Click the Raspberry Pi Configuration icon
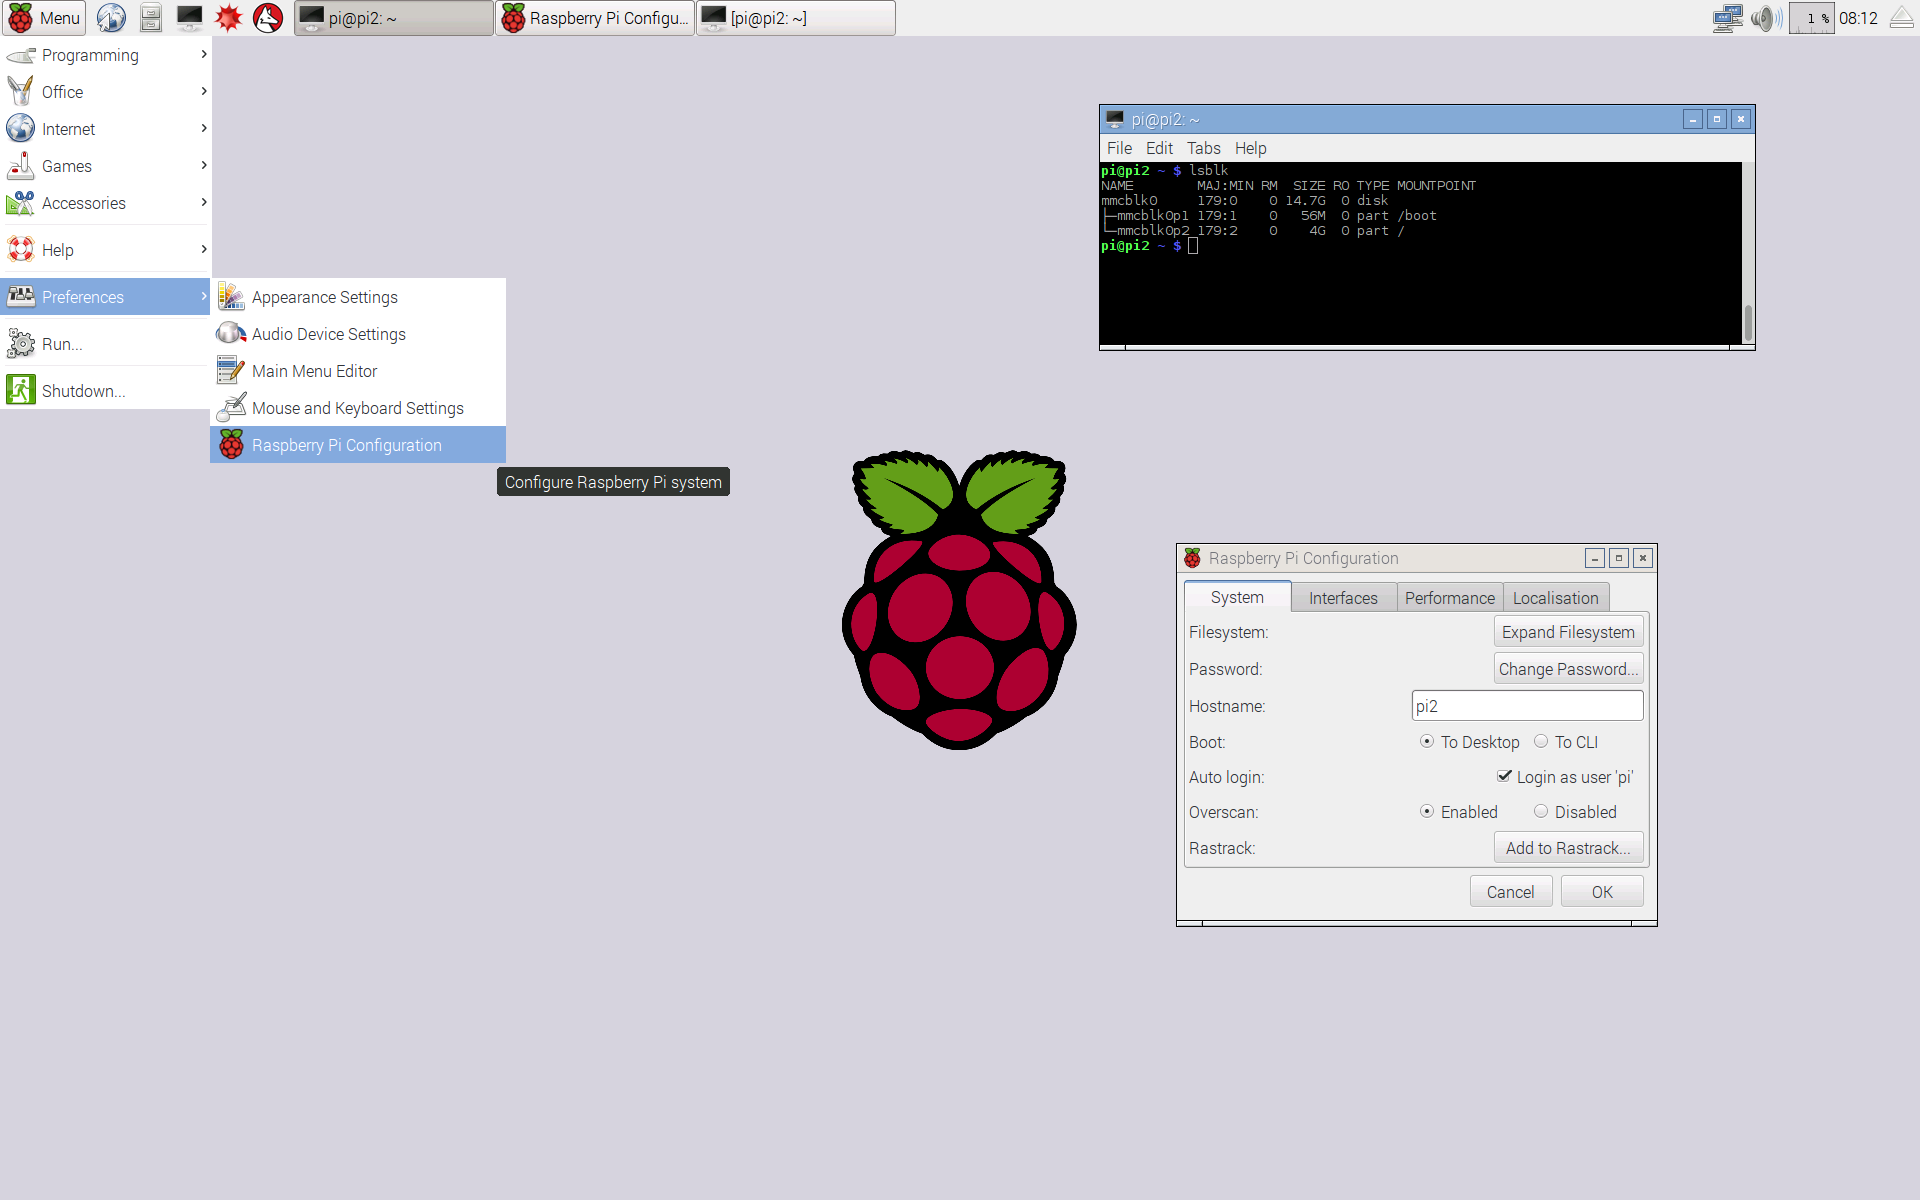The height and width of the screenshot is (1200, 1920). [231, 444]
